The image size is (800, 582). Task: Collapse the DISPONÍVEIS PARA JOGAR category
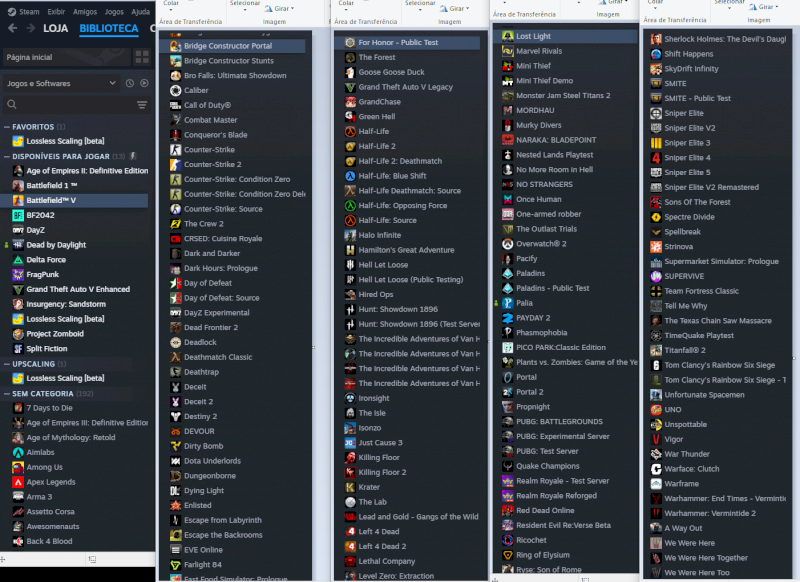click(x=7, y=156)
